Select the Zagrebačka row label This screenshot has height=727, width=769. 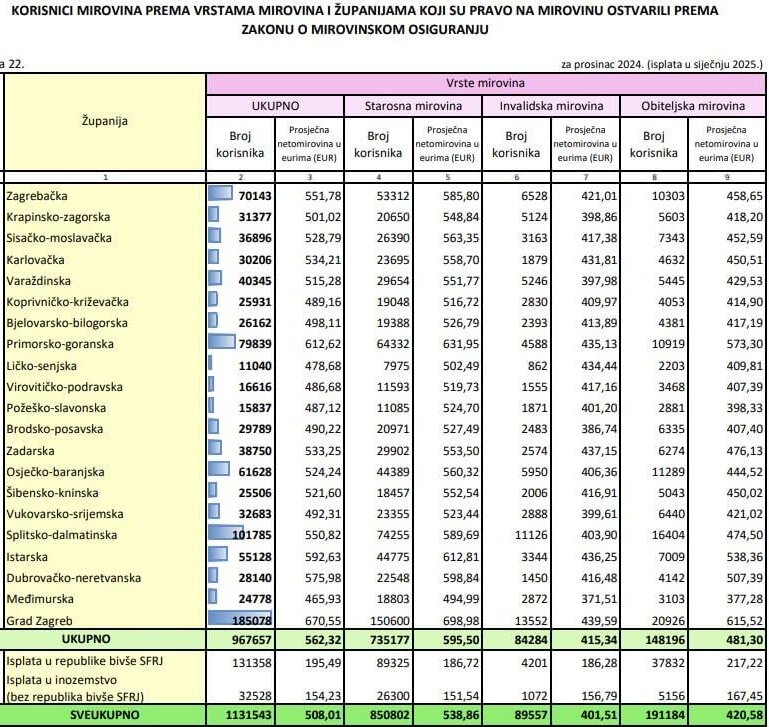click(44, 196)
